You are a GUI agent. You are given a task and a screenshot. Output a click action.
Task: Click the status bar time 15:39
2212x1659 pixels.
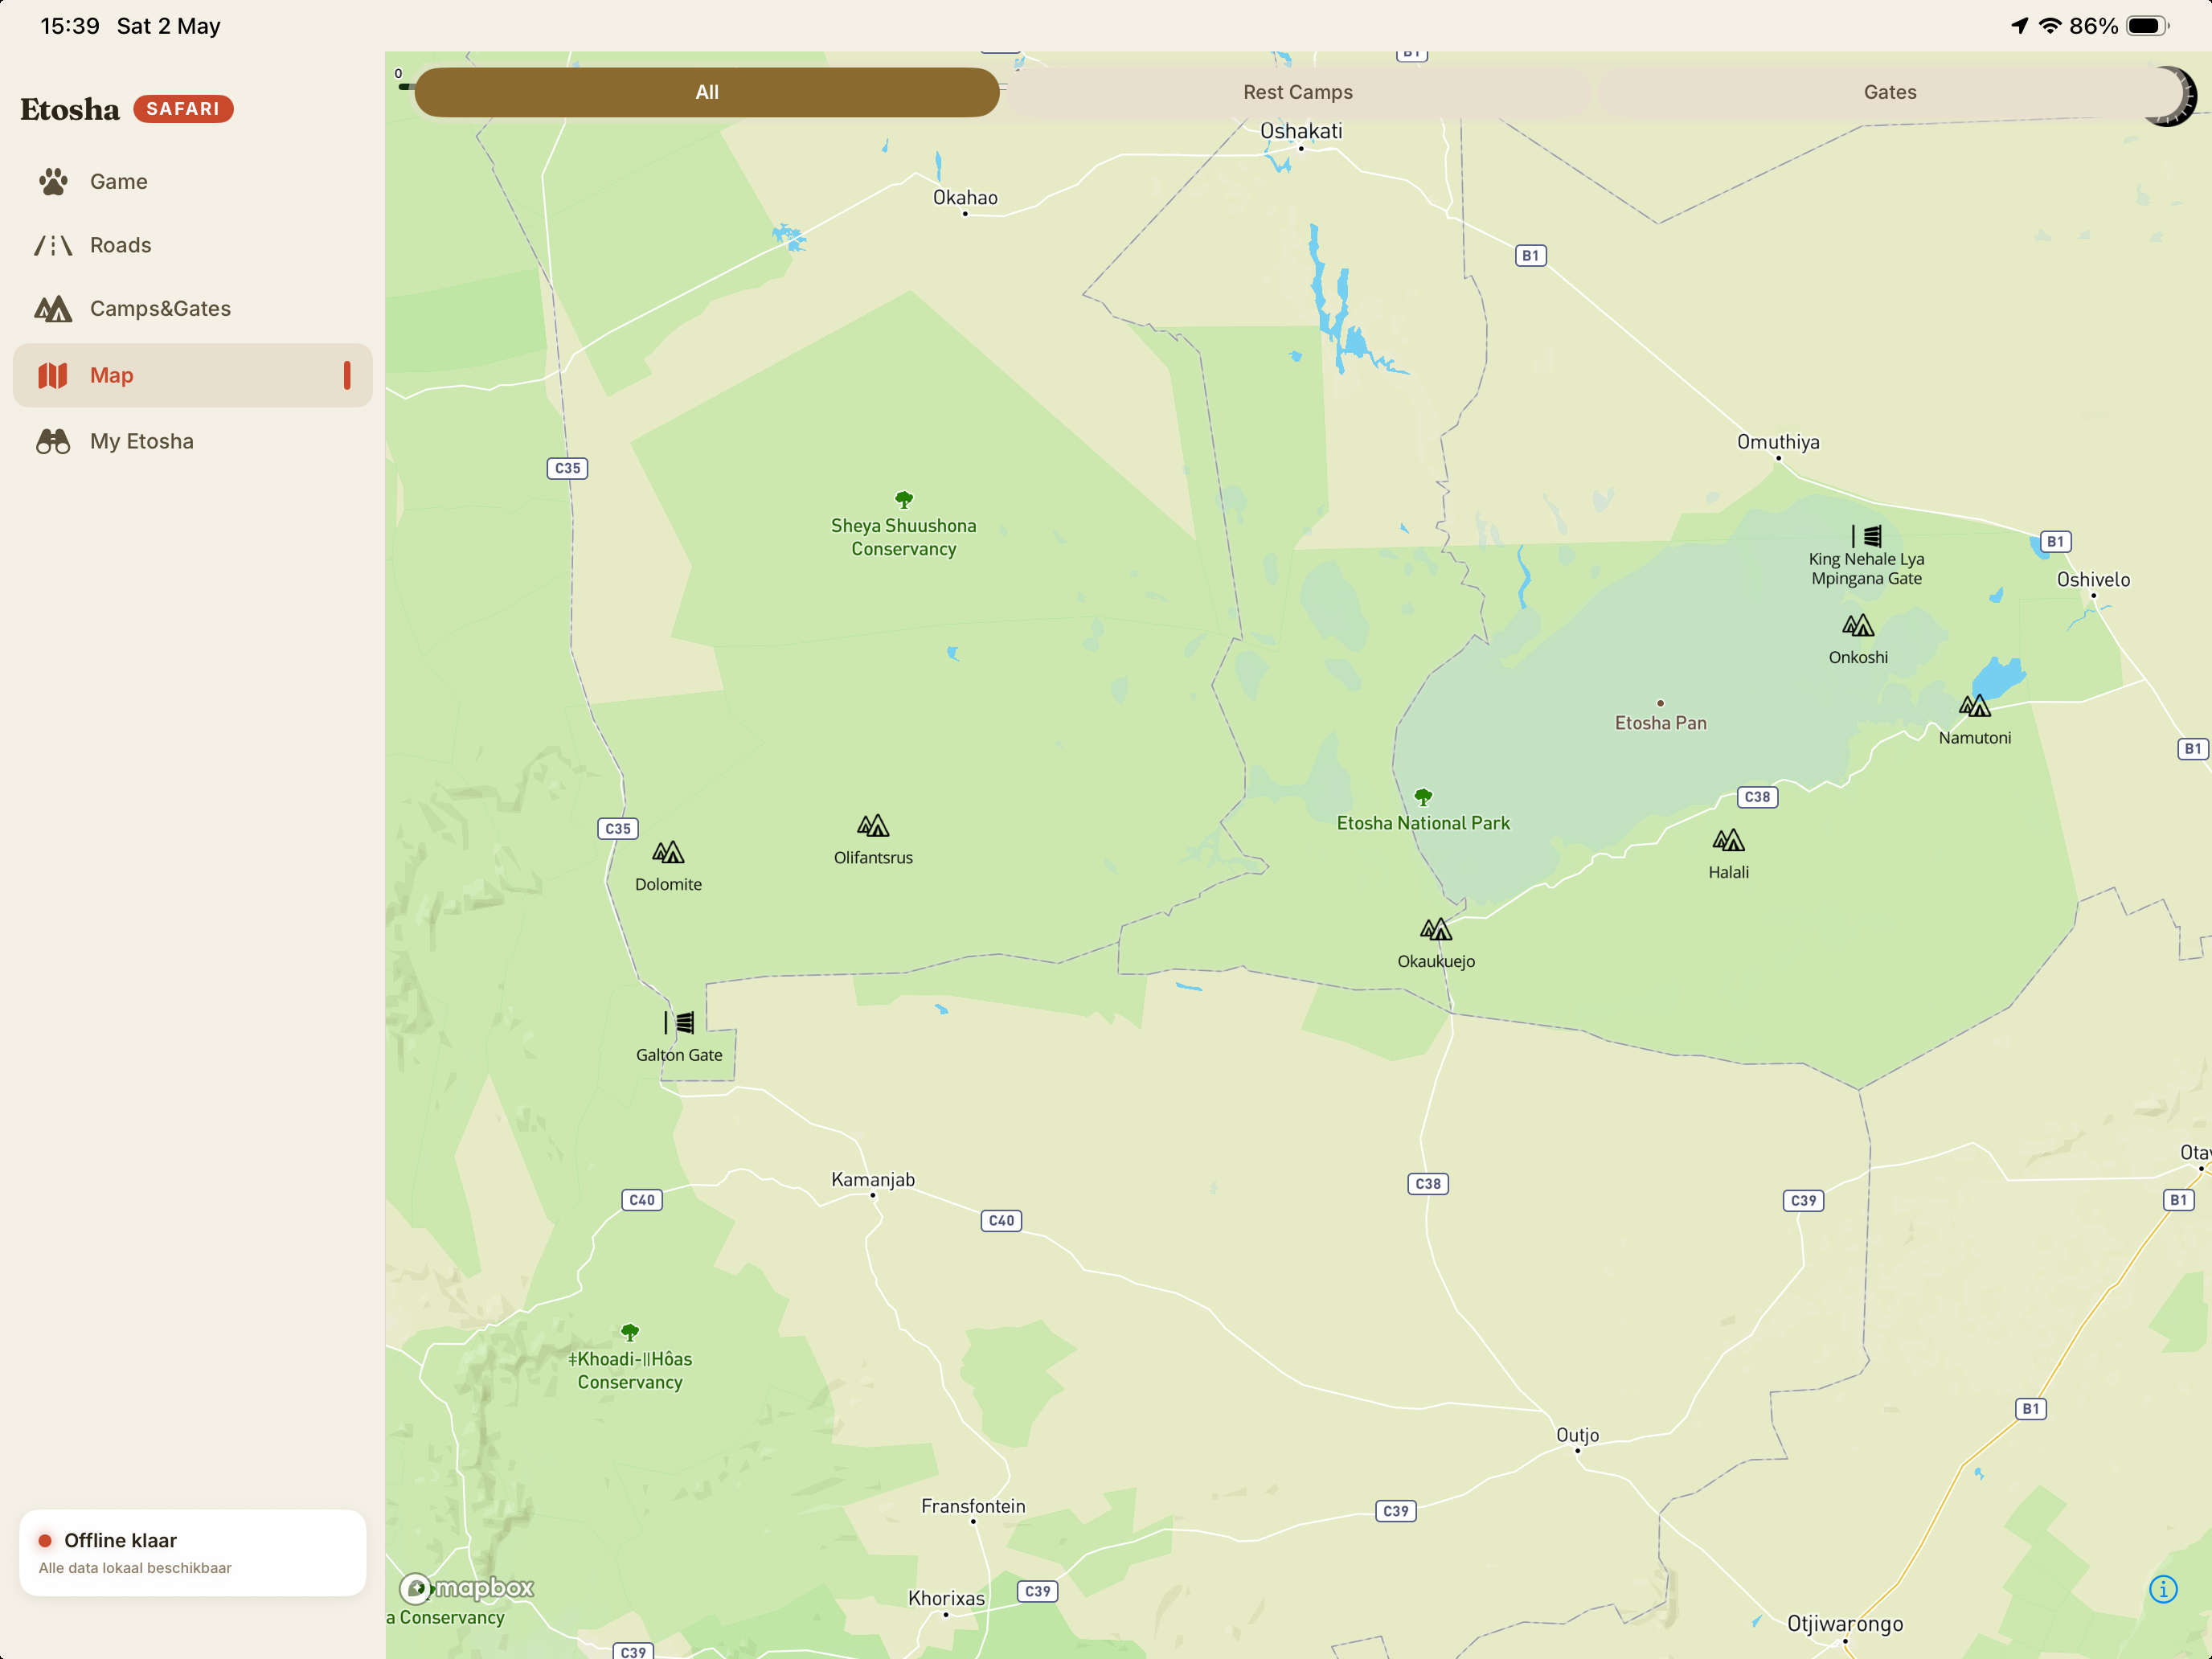pyautogui.click(x=70, y=26)
